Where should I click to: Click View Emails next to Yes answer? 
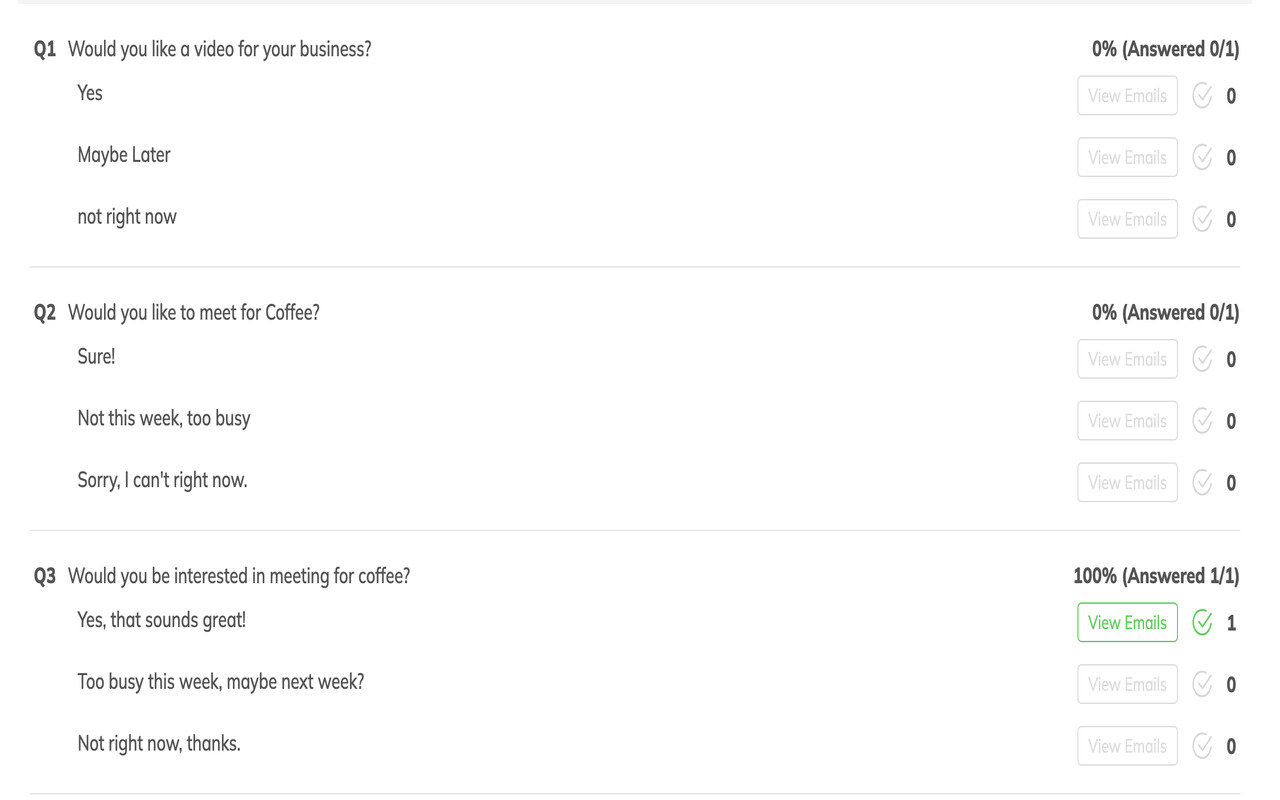click(x=1127, y=96)
